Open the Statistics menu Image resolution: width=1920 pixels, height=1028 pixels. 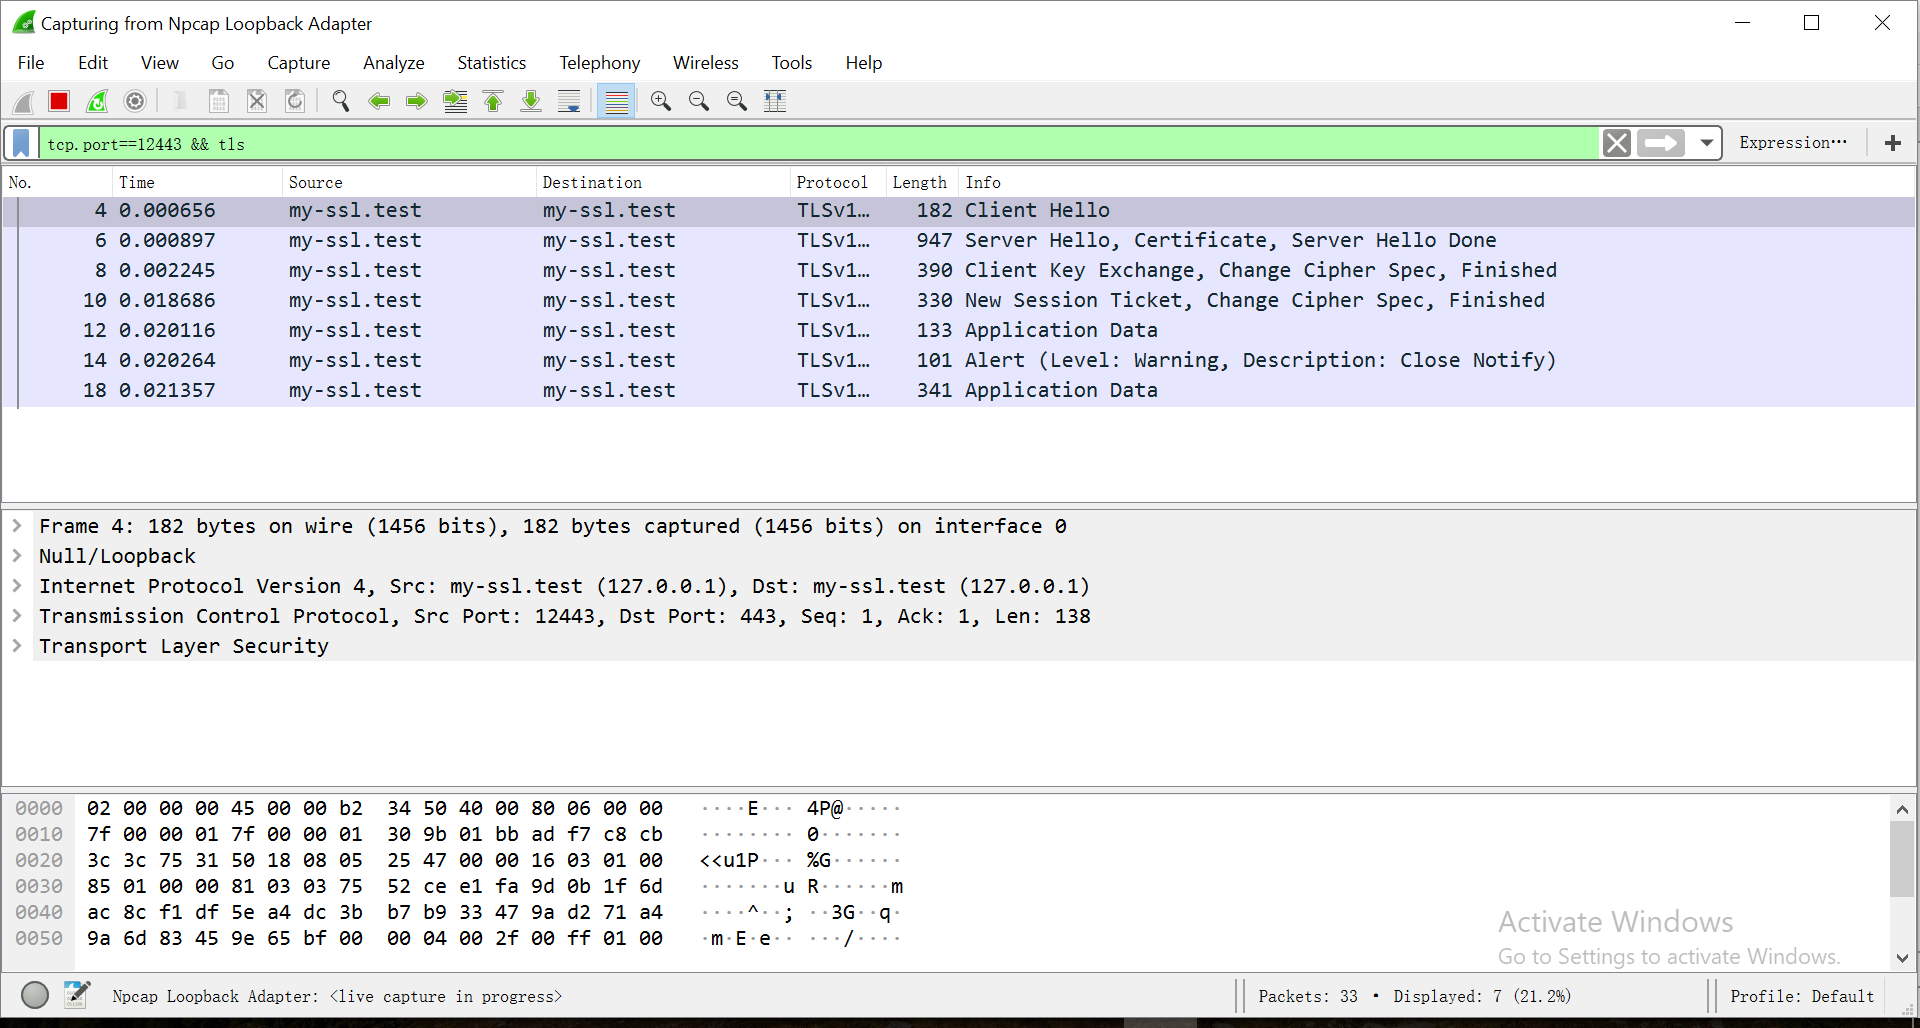[x=492, y=63]
